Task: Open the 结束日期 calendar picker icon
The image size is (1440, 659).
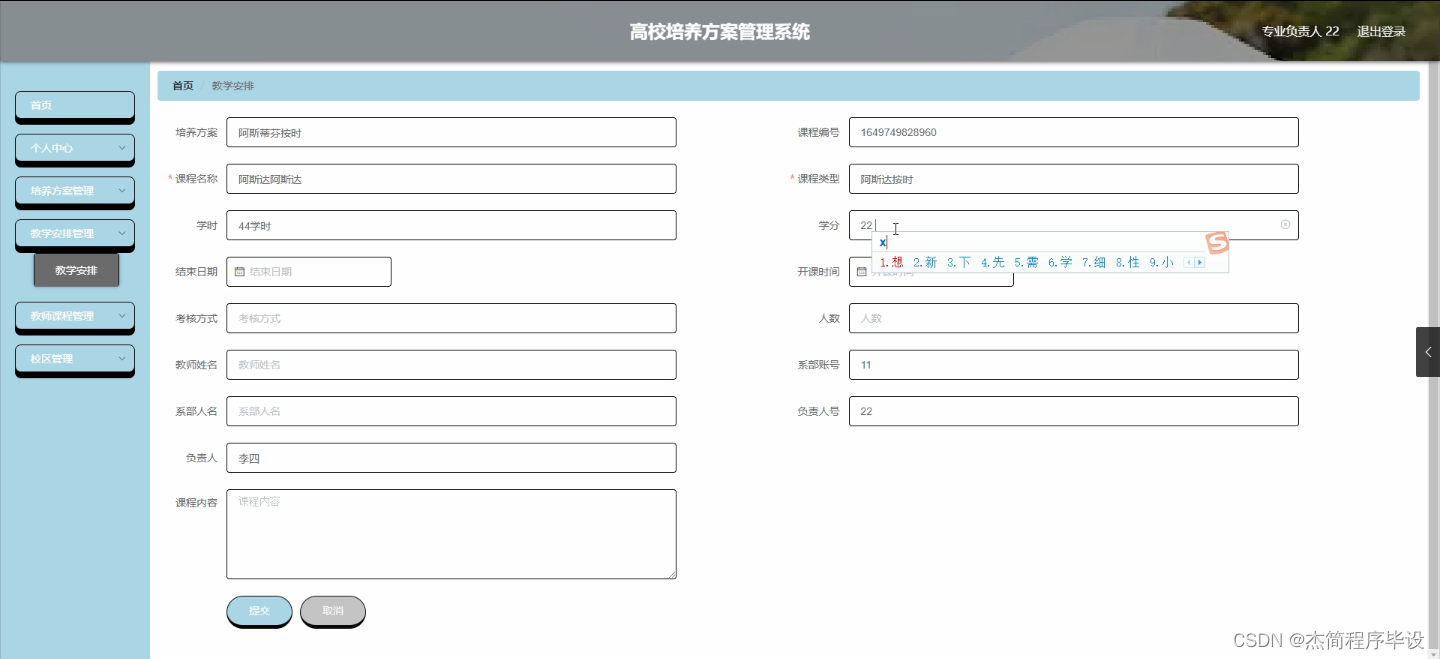Action: pyautogui.click(x=240, y=271)
